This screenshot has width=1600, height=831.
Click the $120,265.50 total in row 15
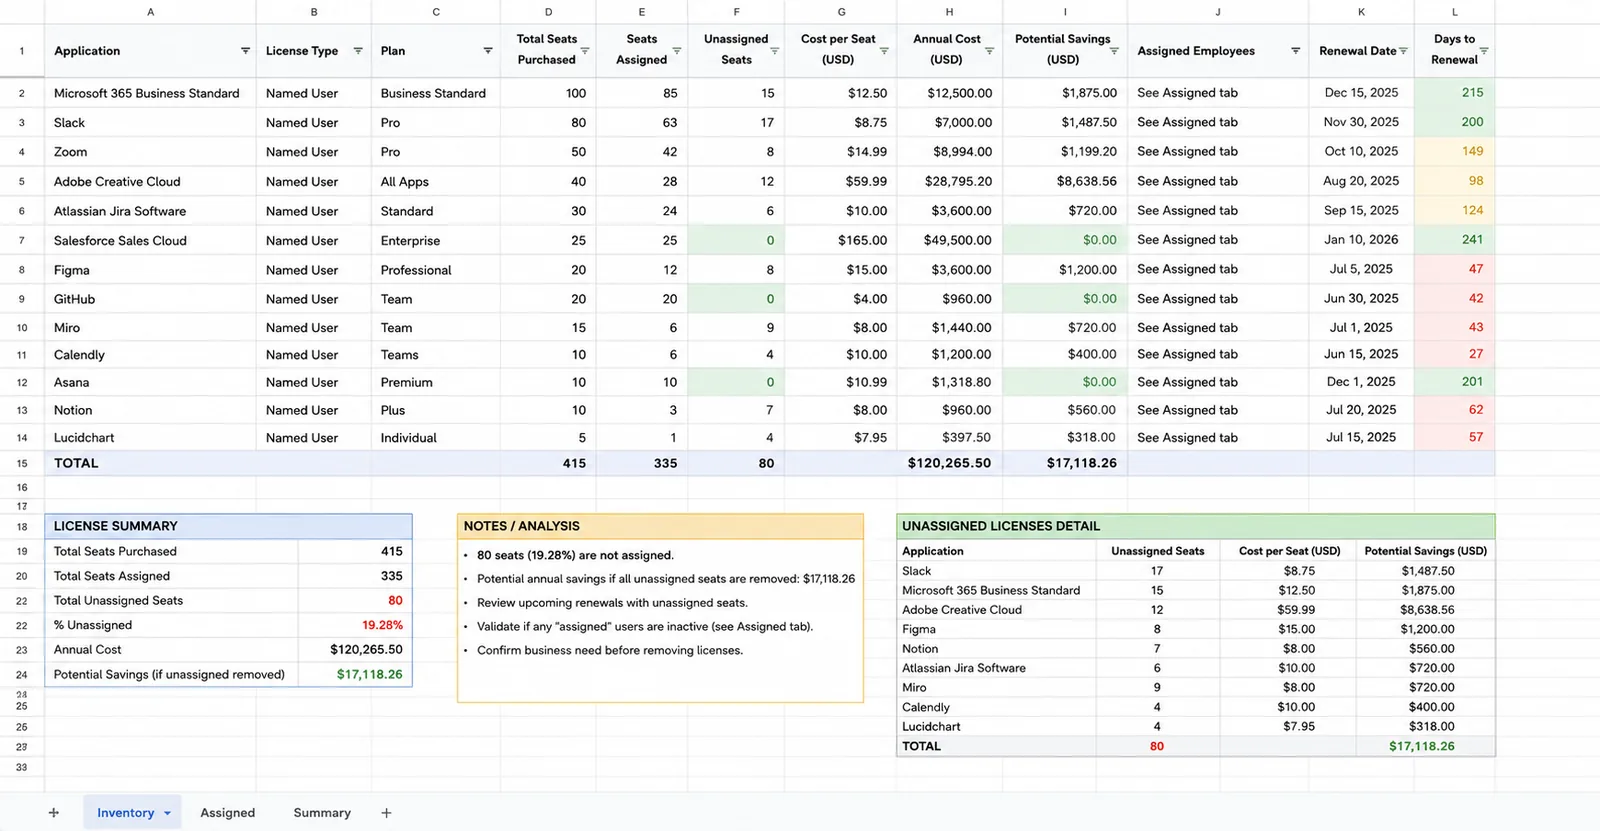pyautogui.click(x=949, y=463)
